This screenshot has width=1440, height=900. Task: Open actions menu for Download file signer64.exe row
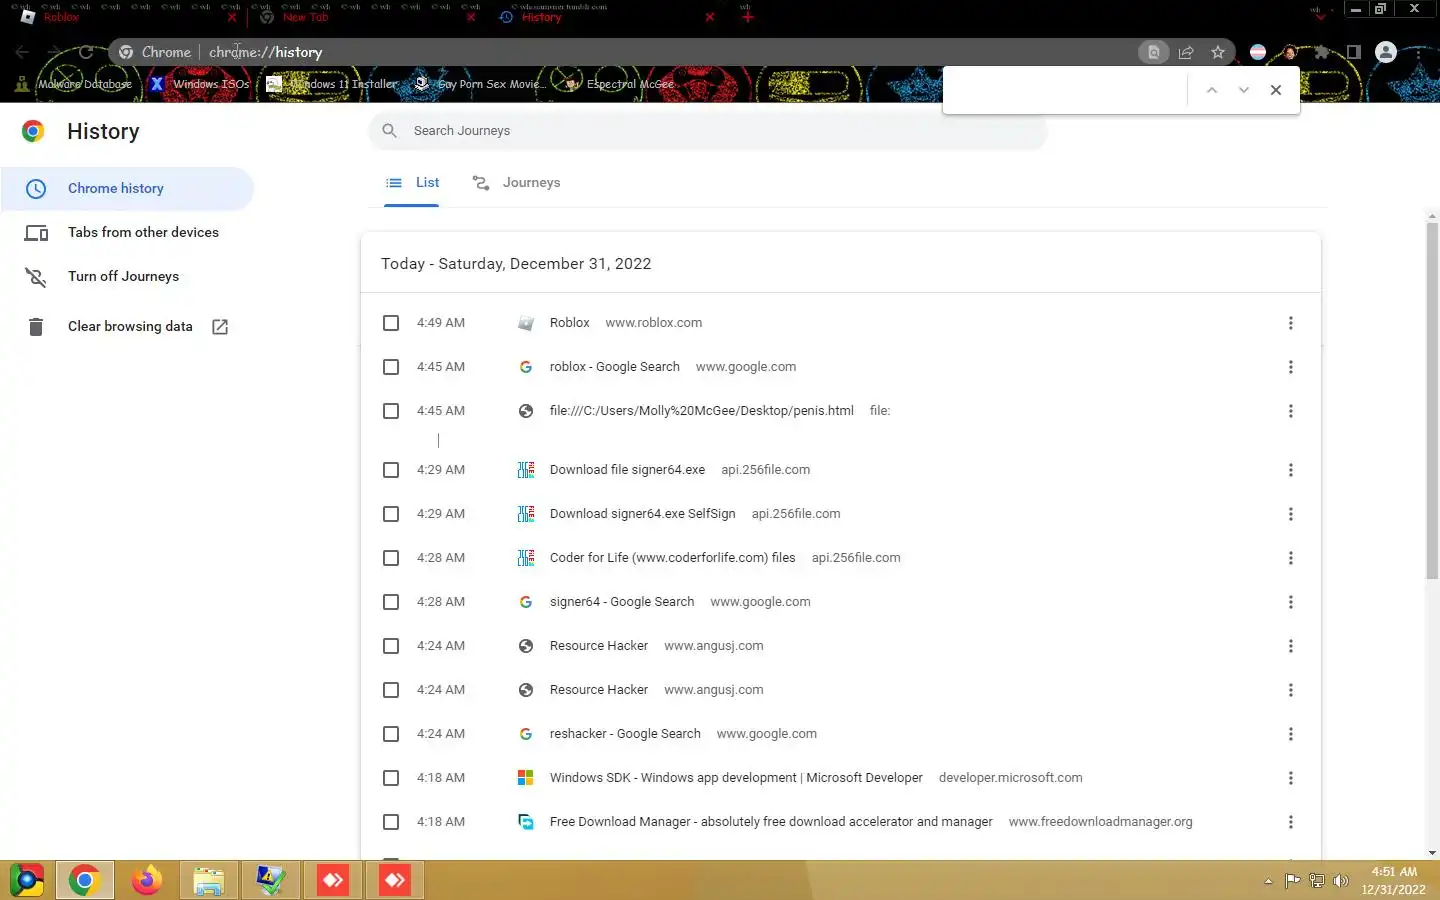point(1291,470)
